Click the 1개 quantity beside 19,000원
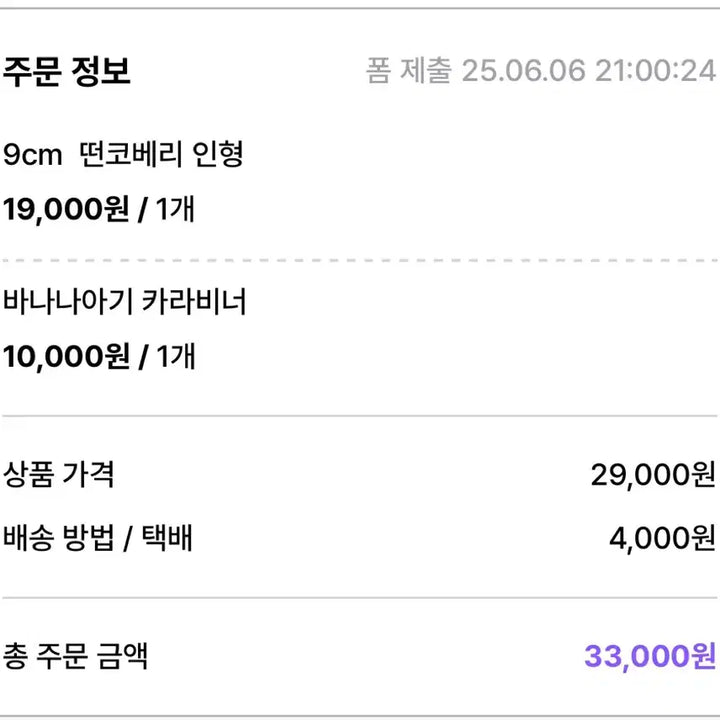Screen dimensions: 720x720 coord(175,210)
